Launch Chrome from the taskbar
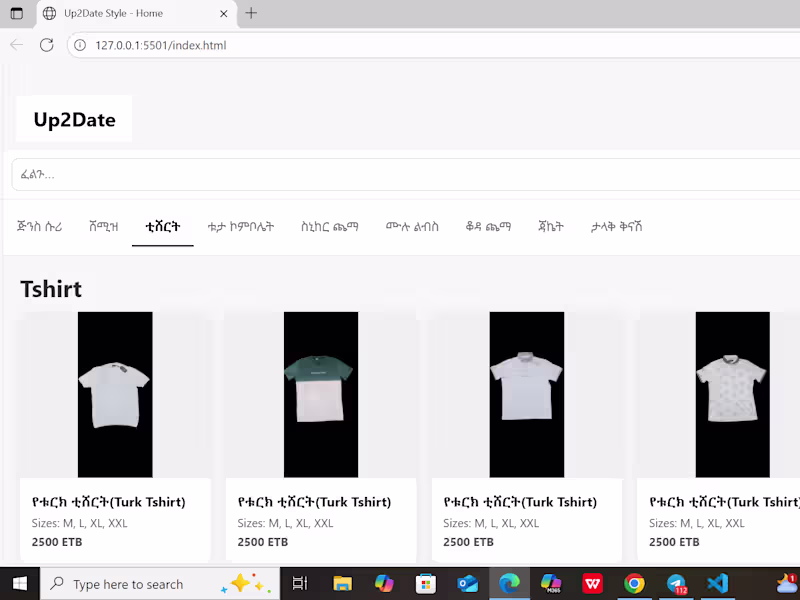The image size is (800, 600). [635, 583]
